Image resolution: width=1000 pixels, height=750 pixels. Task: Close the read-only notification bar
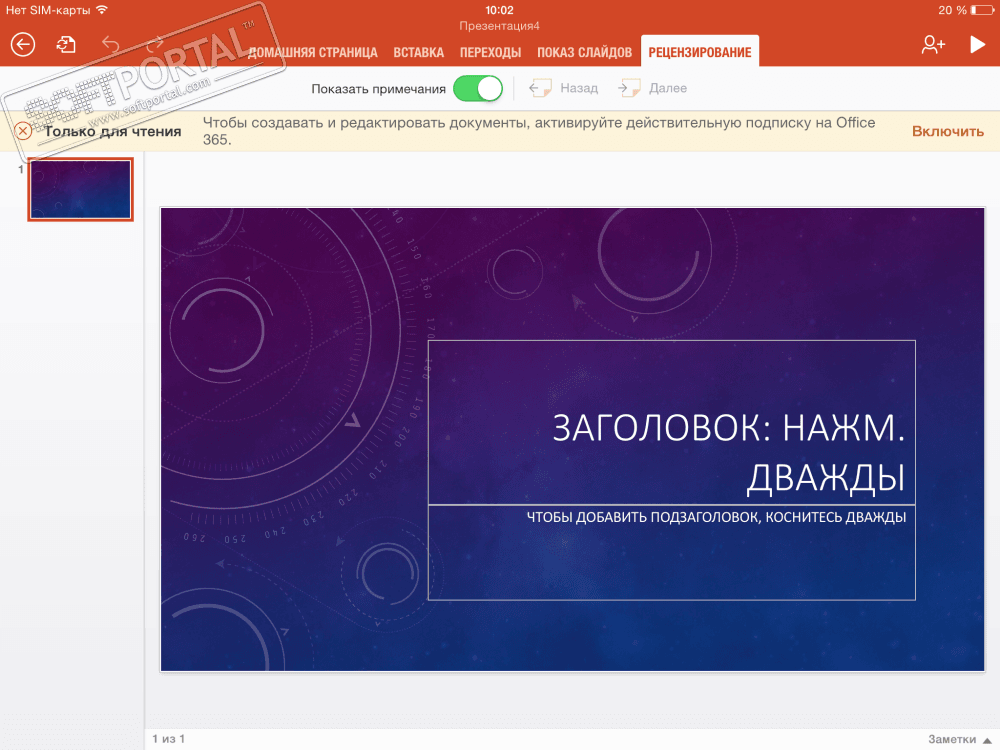(23, 131)
